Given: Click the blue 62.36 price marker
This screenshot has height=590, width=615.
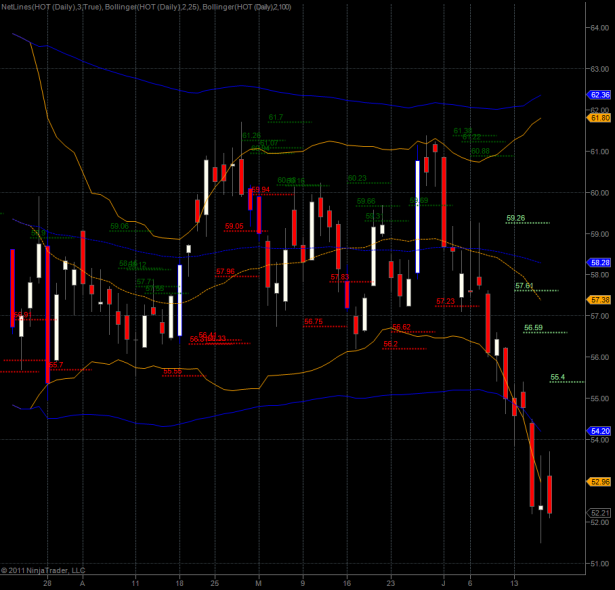Looking at the screenshot, I should click(x=600, y=95).
